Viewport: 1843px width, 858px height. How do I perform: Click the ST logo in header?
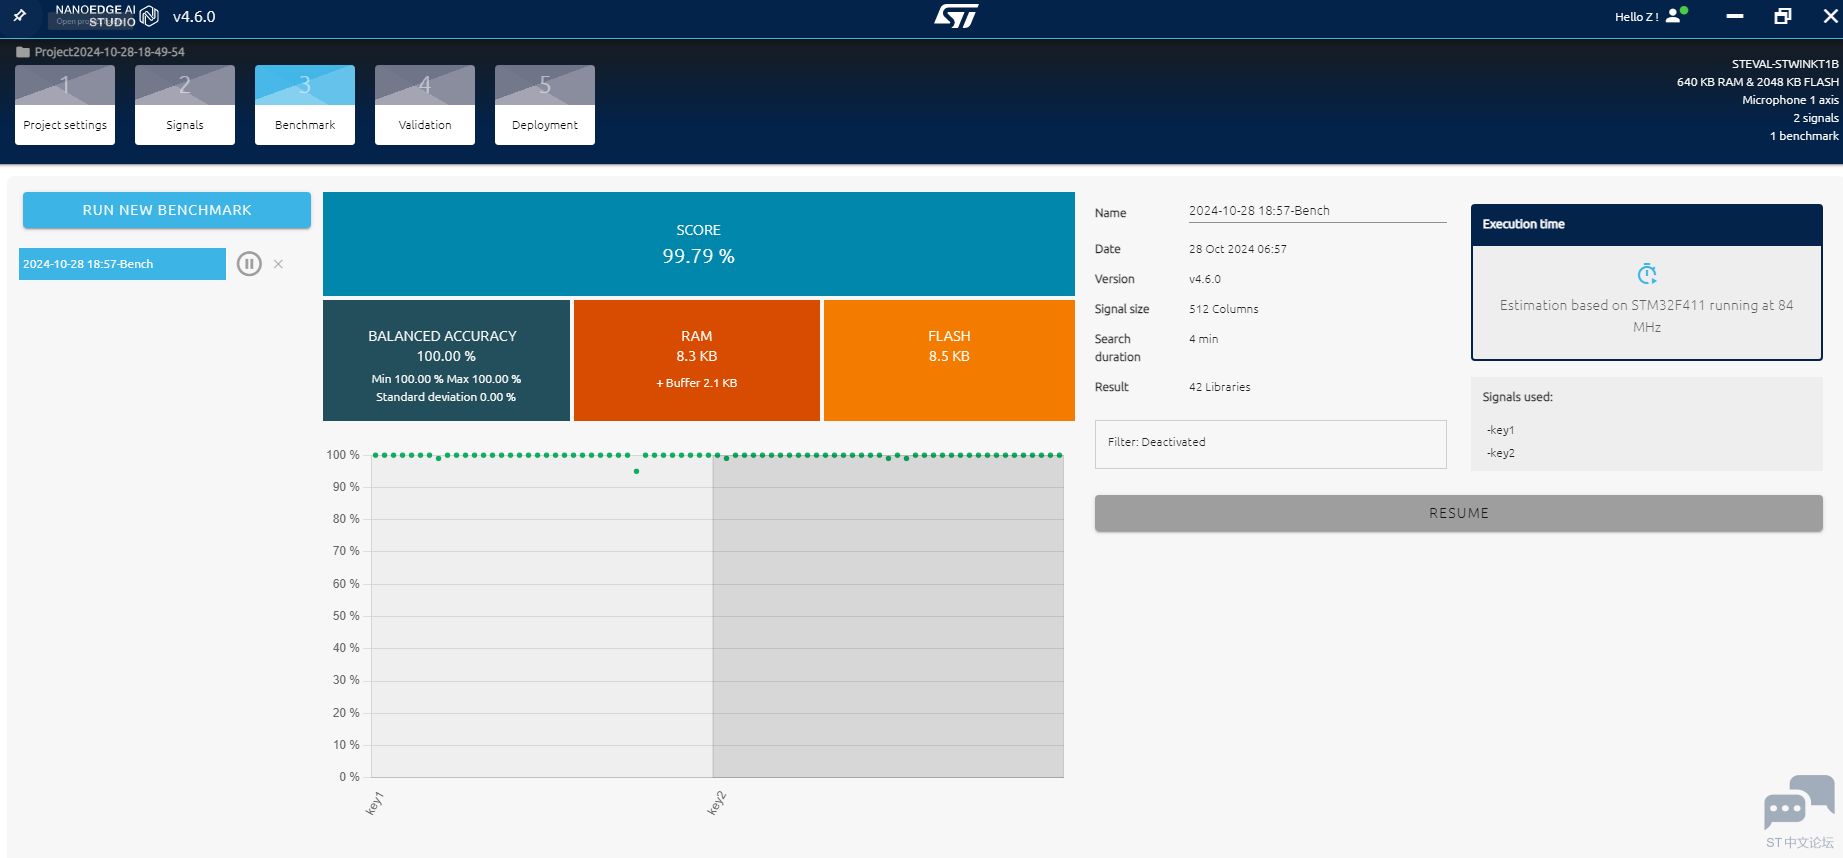click(x=956, y=16)
